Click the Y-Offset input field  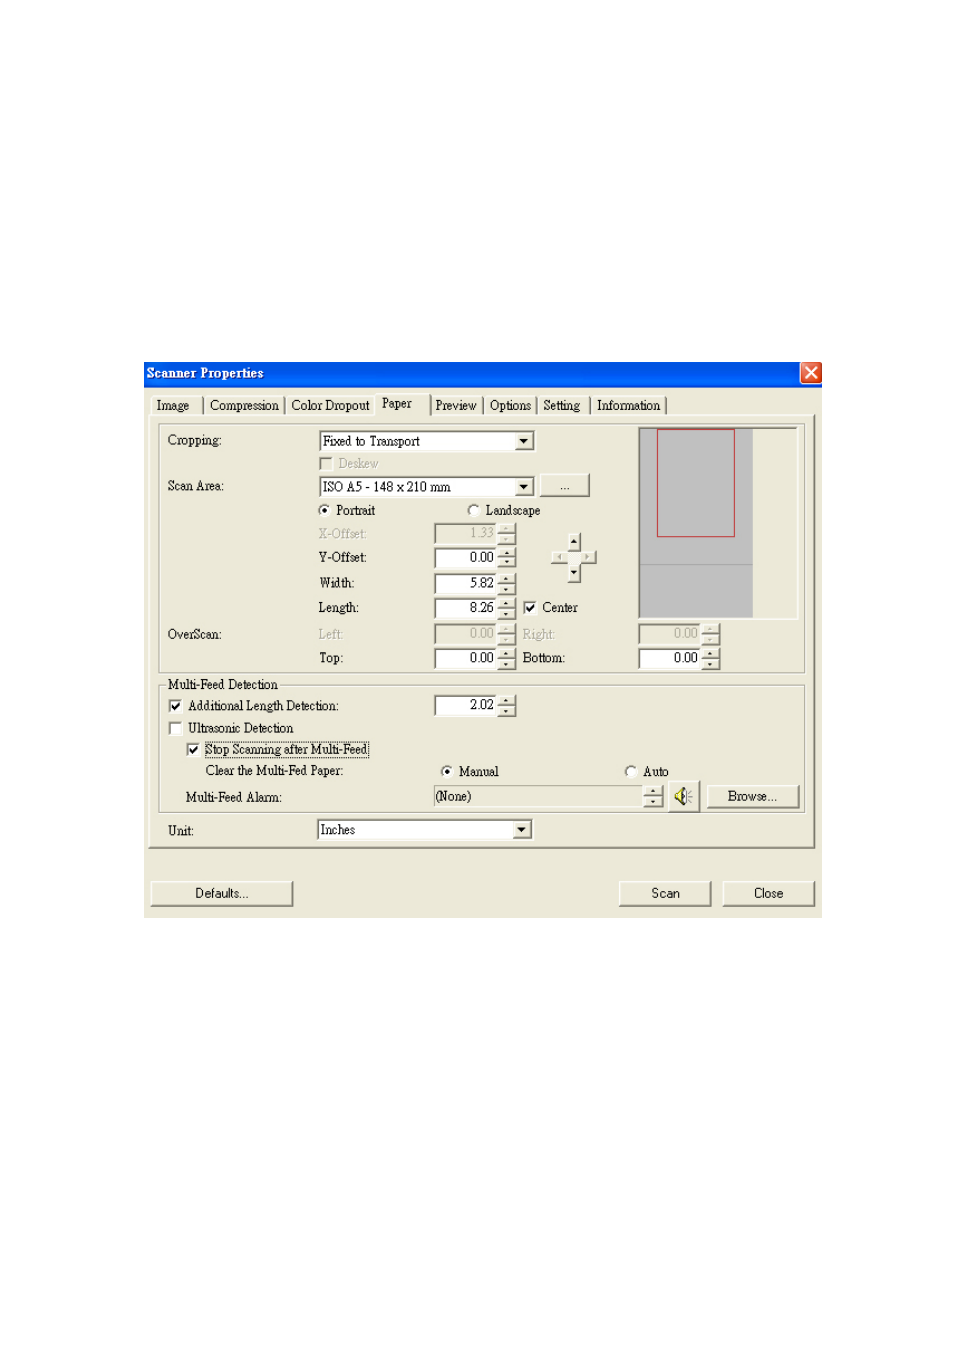pyautogui.click(x=466, y=558)
